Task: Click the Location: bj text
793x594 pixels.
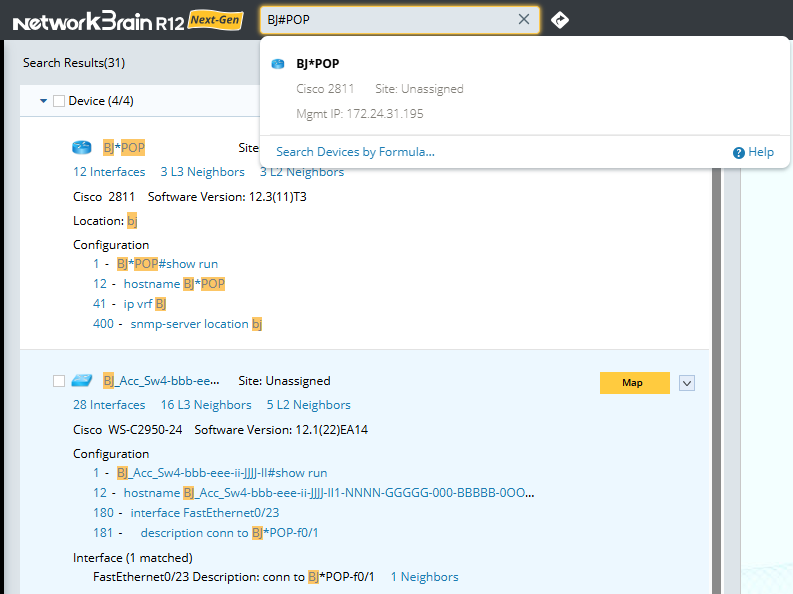Action: pyautogui.click(x=105, y=221)
